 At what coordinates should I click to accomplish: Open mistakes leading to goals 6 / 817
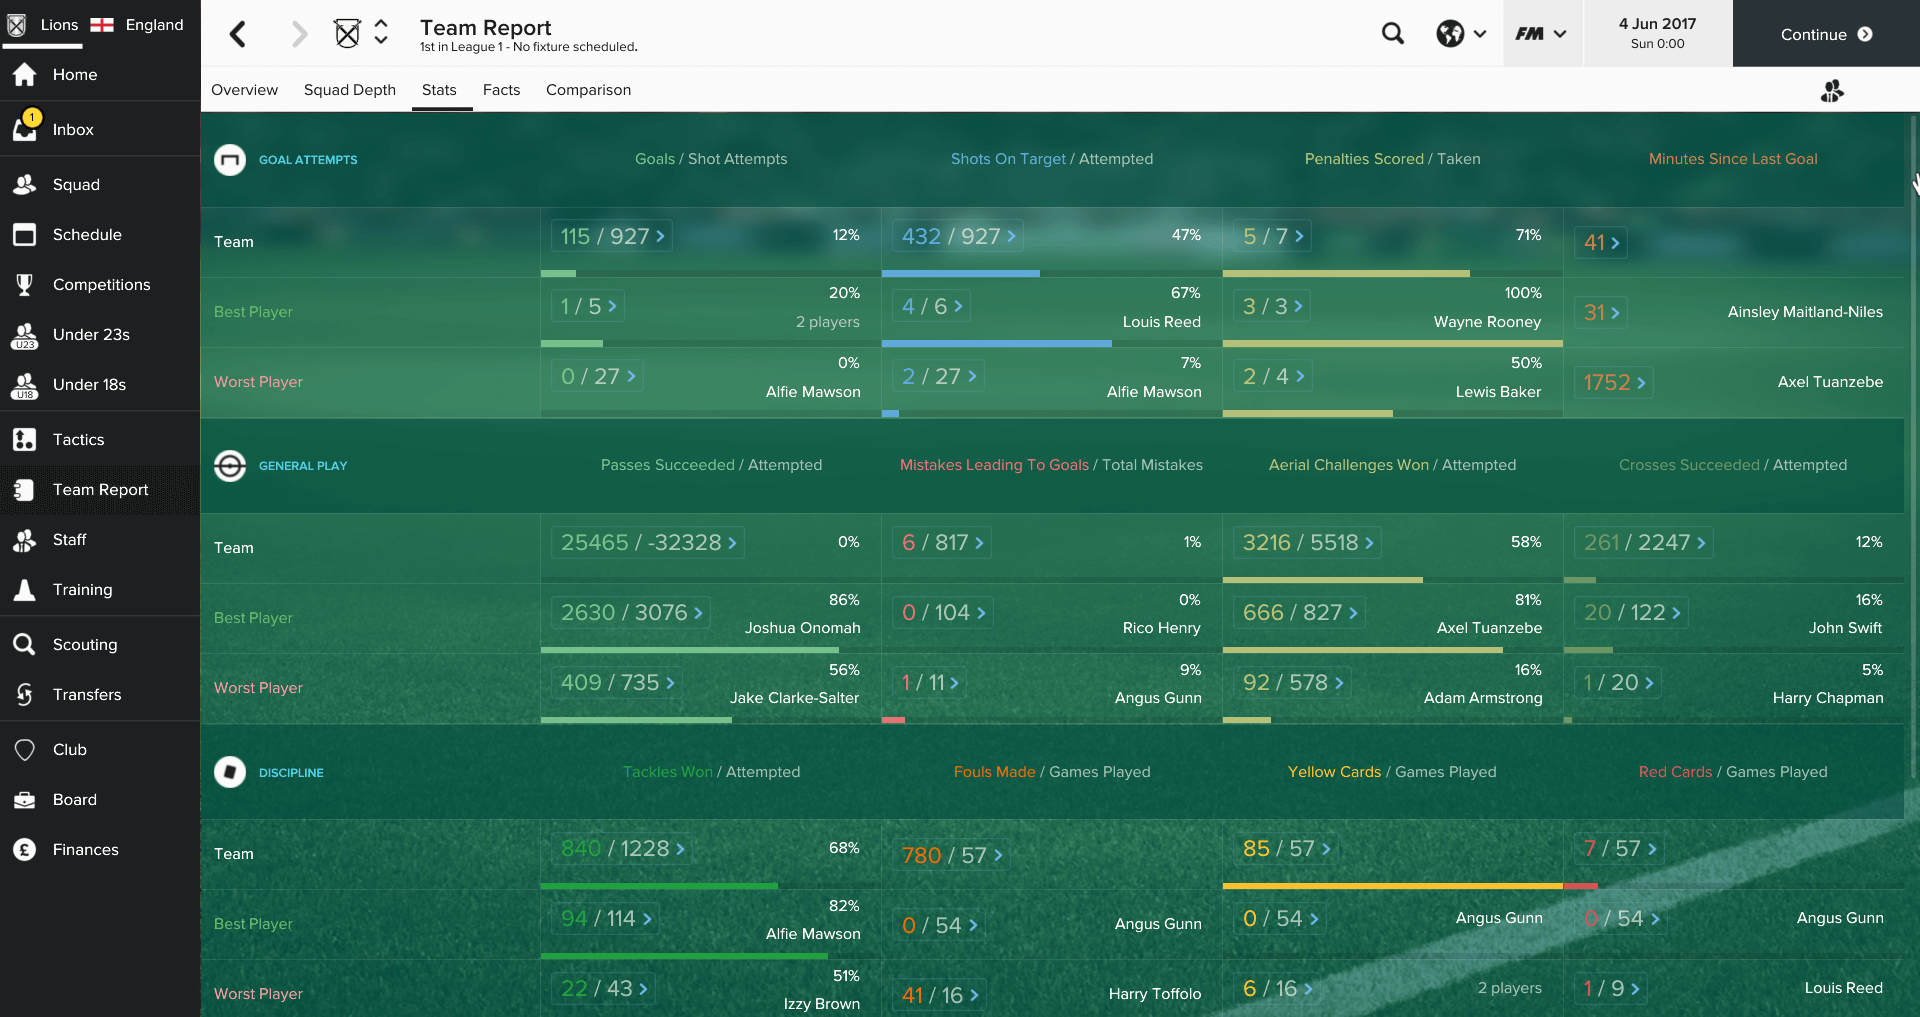point(941,542)
